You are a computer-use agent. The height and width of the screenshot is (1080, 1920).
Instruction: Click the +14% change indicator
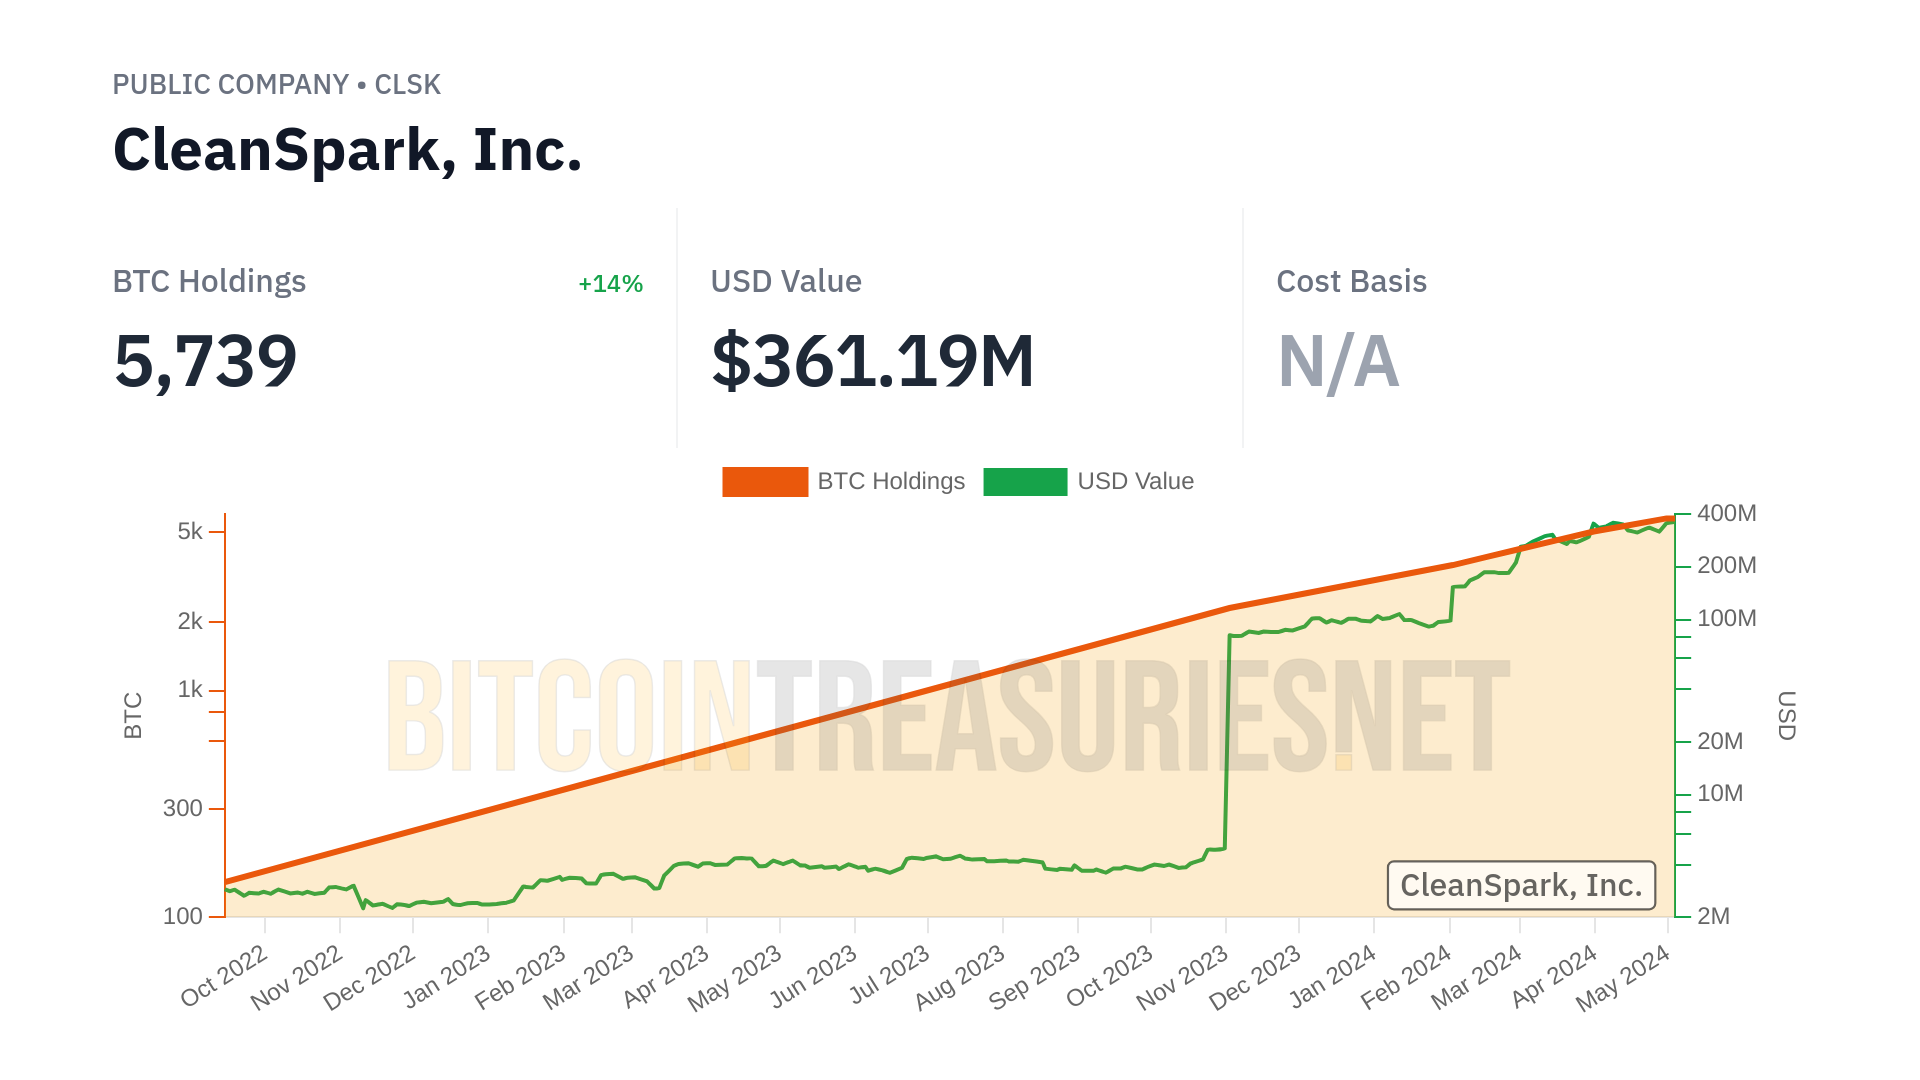(x=610, y=284)
